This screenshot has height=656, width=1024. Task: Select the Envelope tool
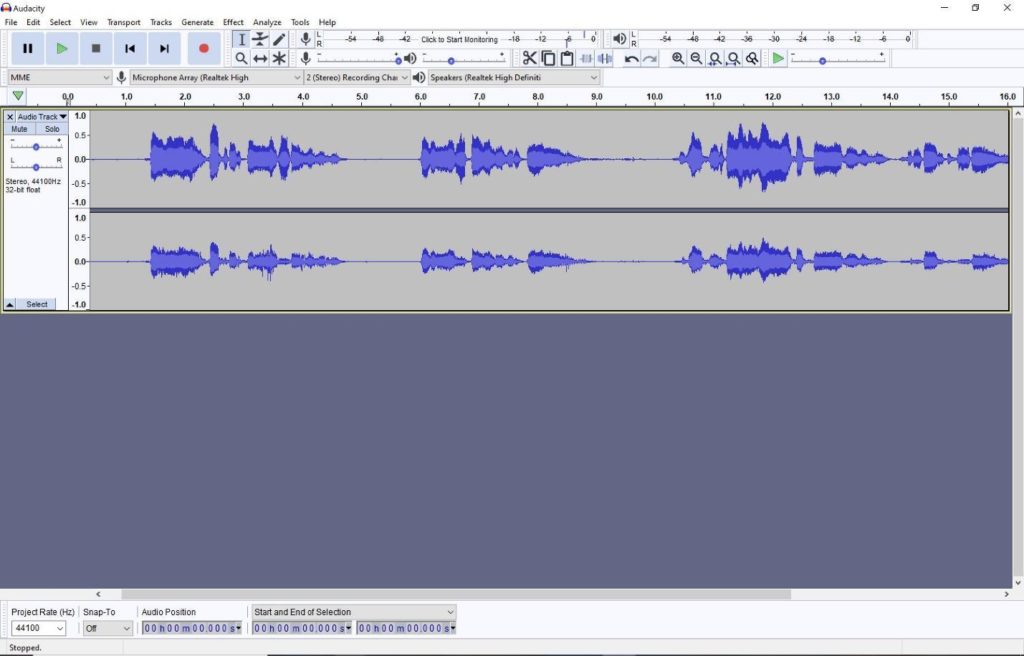pos(260,39)
